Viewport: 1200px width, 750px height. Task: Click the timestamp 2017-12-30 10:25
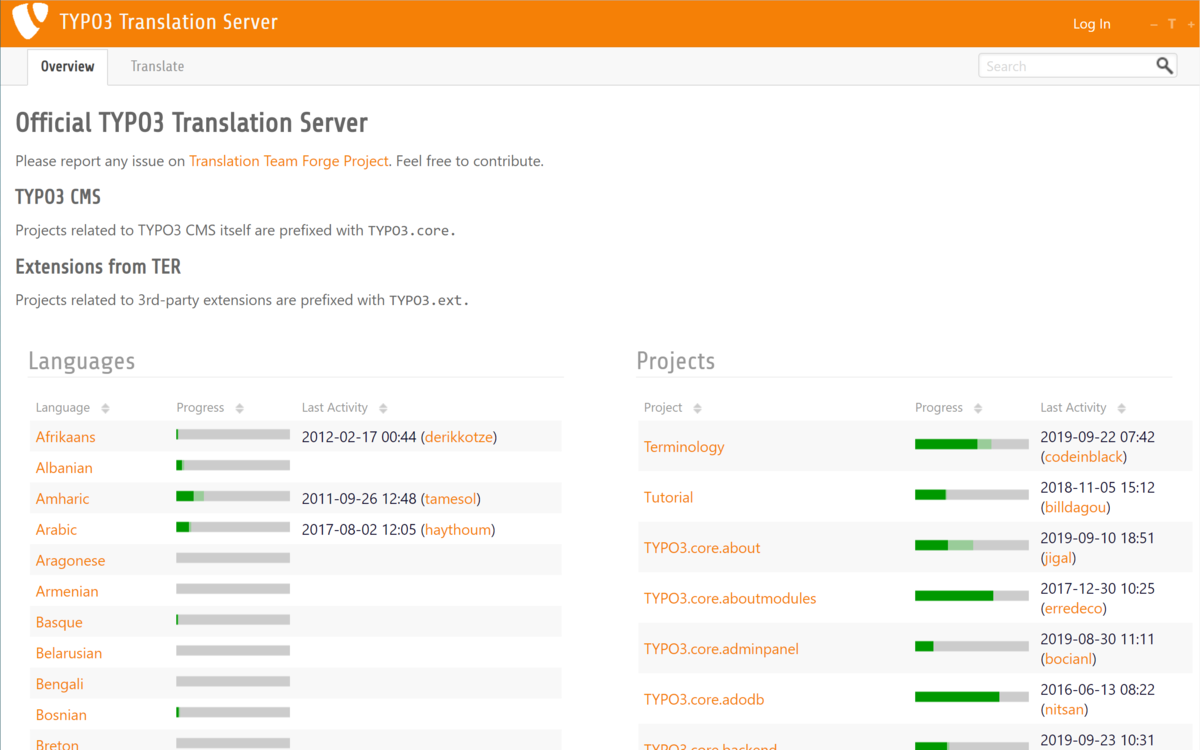coord(1098,589)
